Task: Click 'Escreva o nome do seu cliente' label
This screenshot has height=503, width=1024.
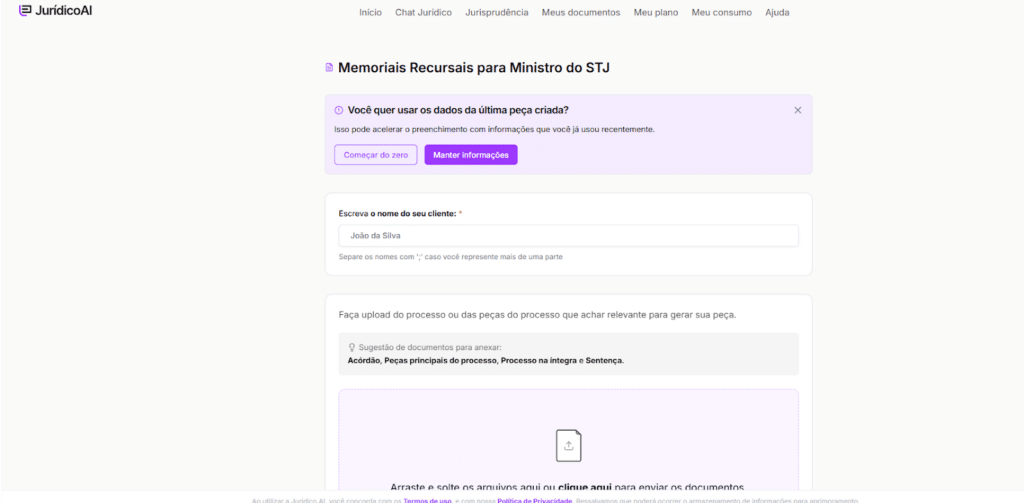Action: tap(400, 214)
